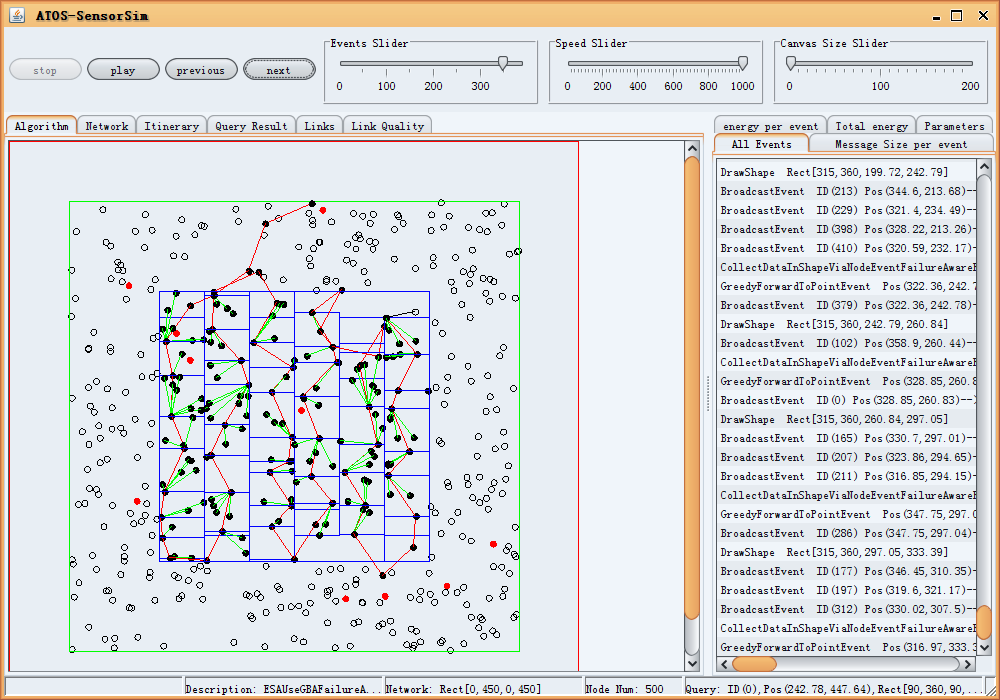The width and height of the screenshot is (1000, 700).
Task: Click canvas scrollbar up arrow
Action: tap(692, 149)
